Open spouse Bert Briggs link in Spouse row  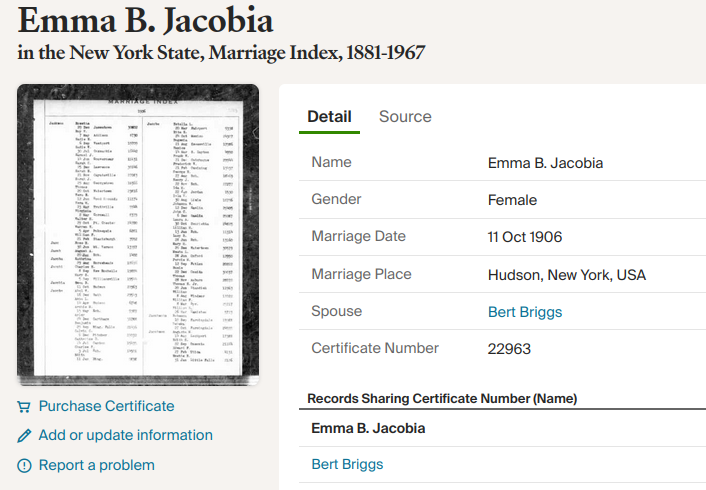[525, 312]
